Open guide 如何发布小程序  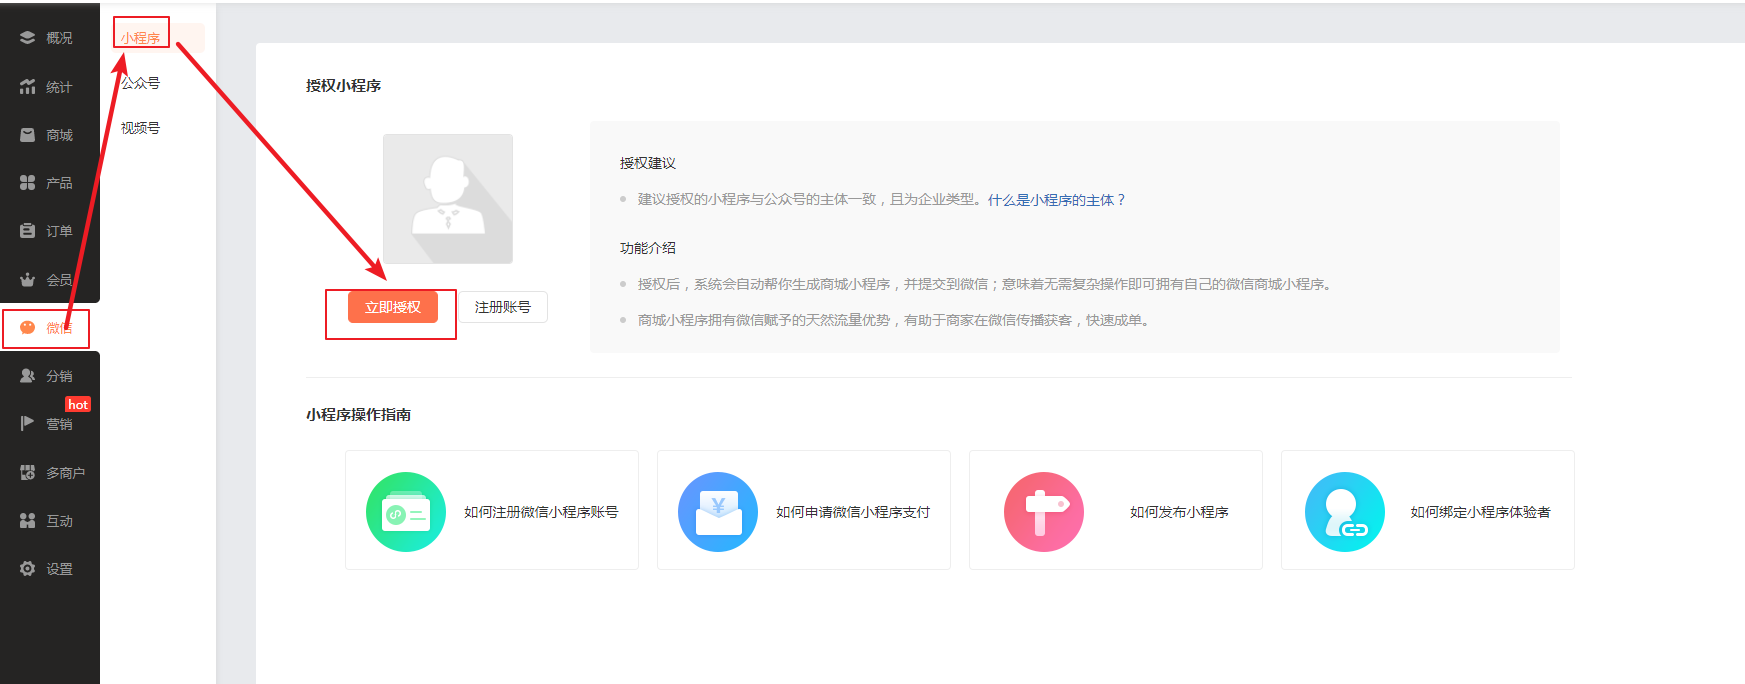click(1179, 512)
